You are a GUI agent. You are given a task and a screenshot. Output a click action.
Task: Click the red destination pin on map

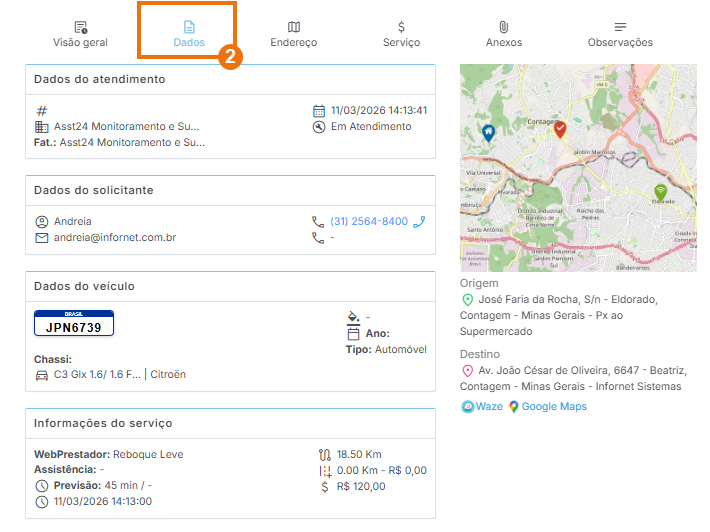pos(561,128)
